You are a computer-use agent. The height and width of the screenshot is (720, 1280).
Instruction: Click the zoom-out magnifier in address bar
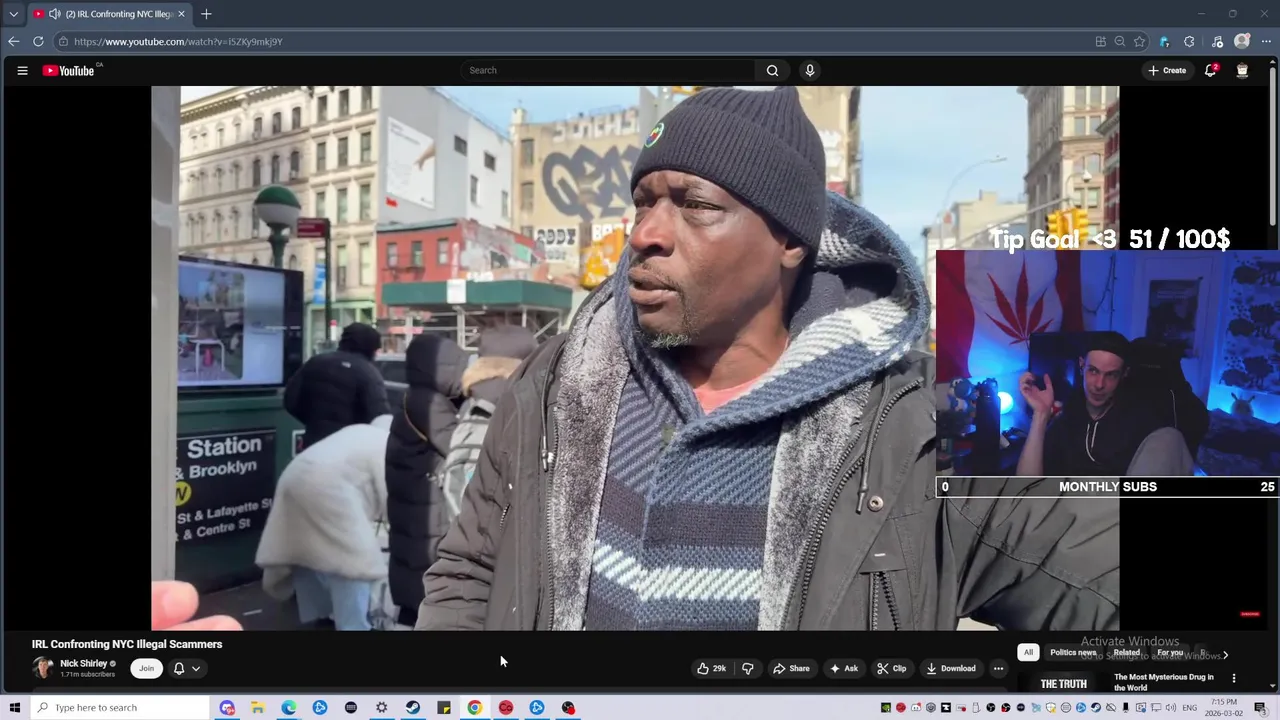[1120, 41]
